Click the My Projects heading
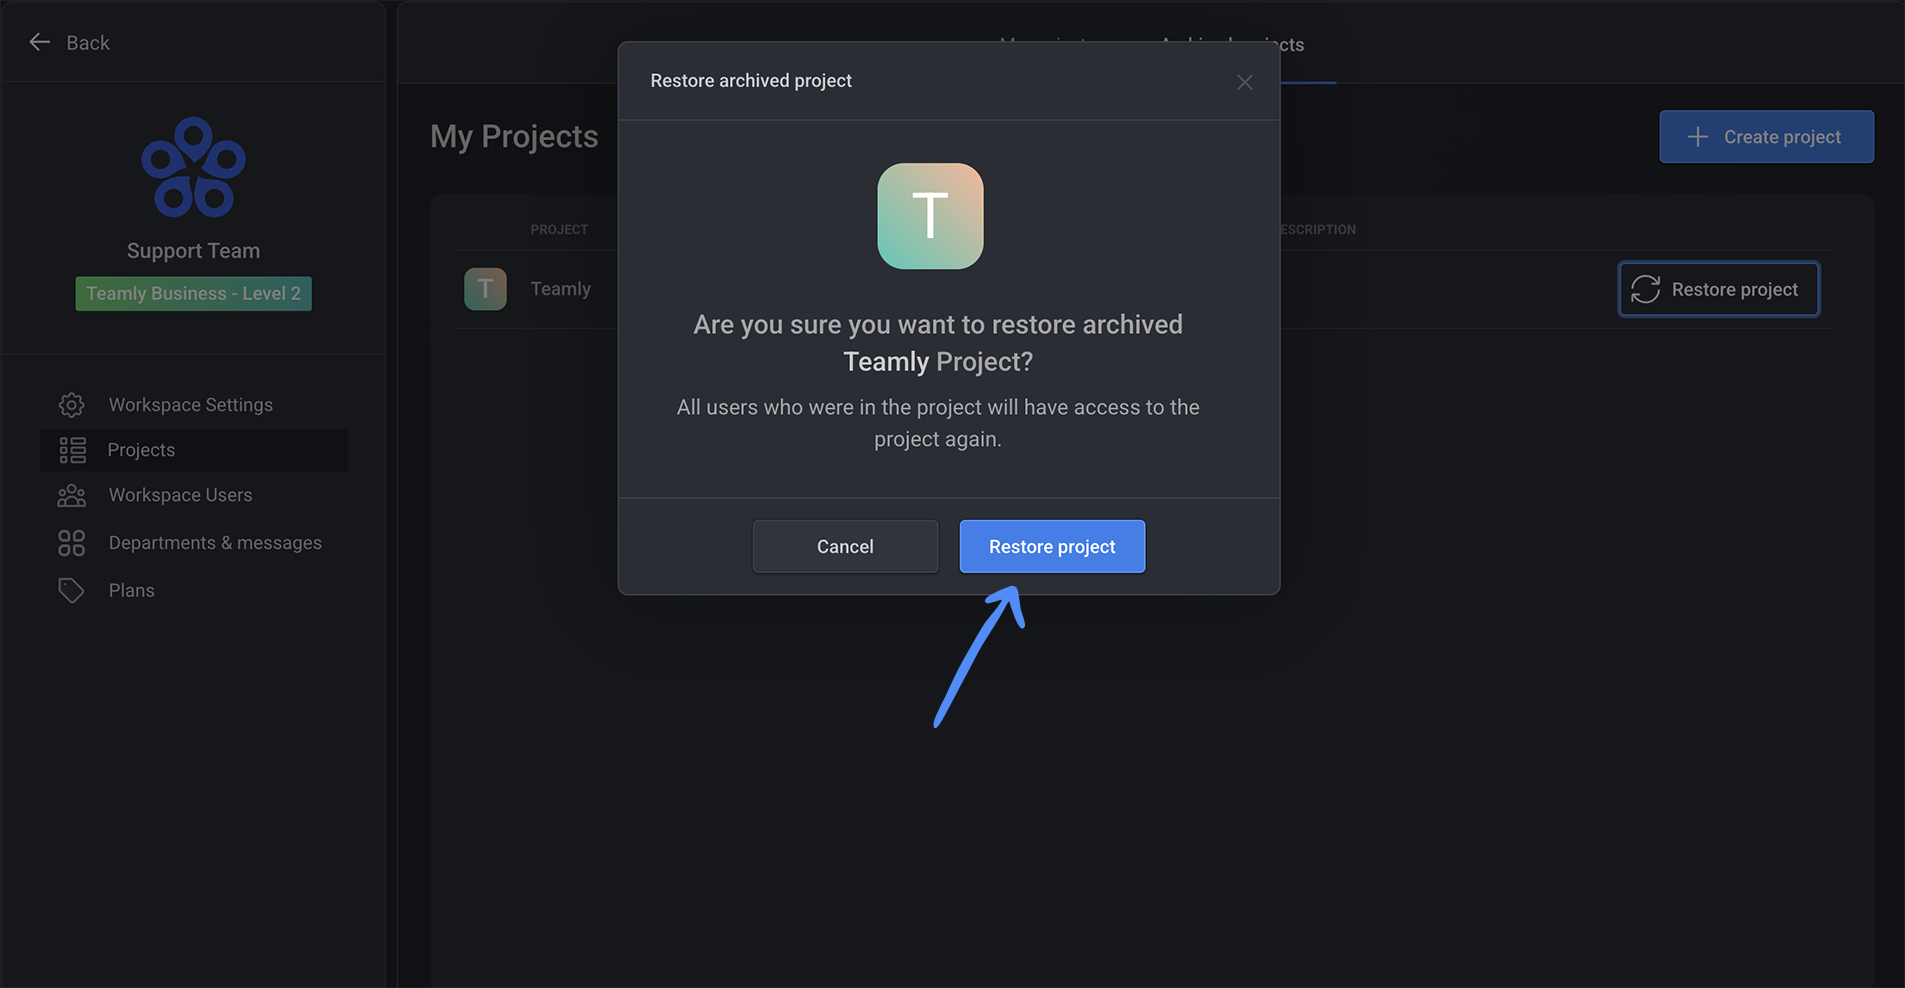 [x=514, y=136]
